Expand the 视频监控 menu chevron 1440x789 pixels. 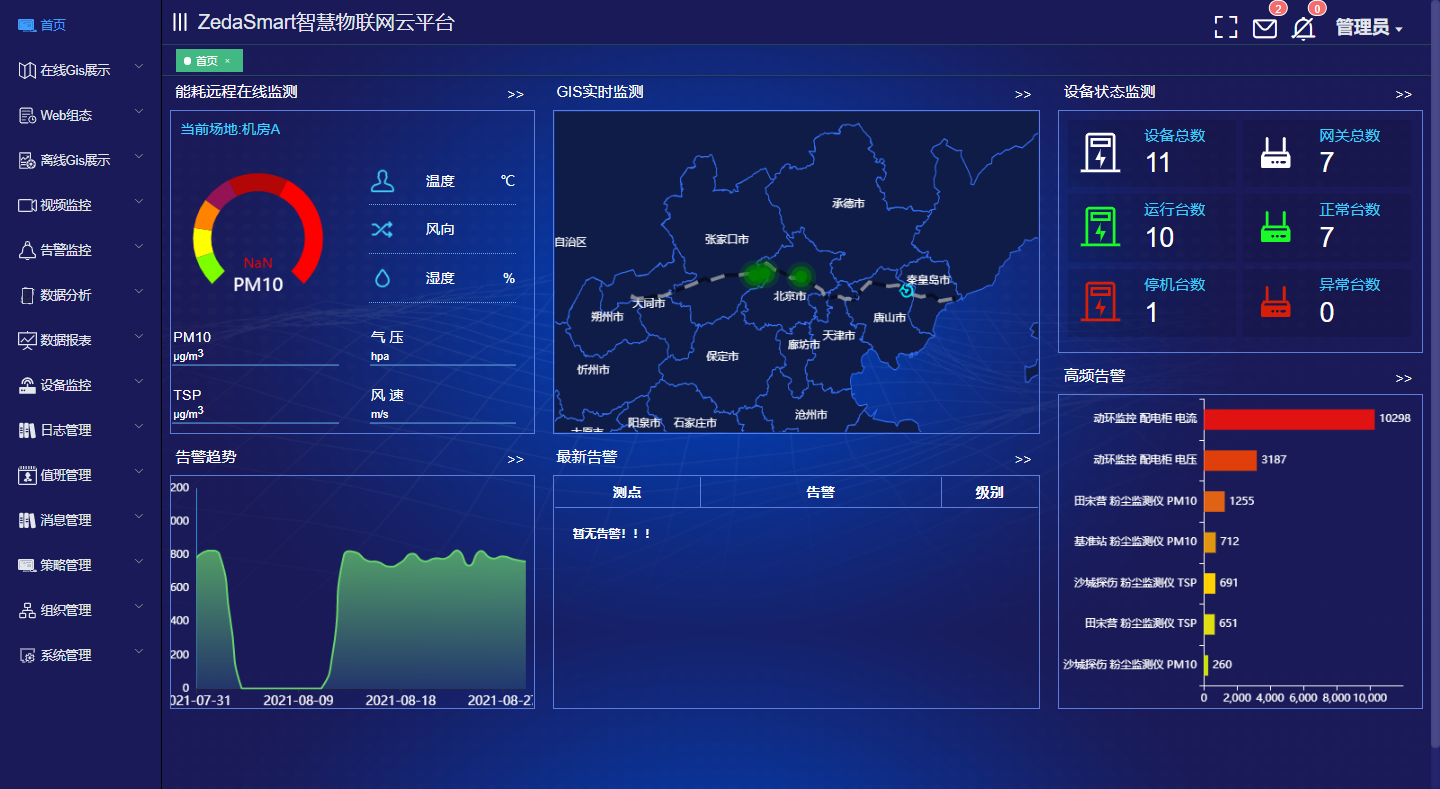tap(139, 203)
